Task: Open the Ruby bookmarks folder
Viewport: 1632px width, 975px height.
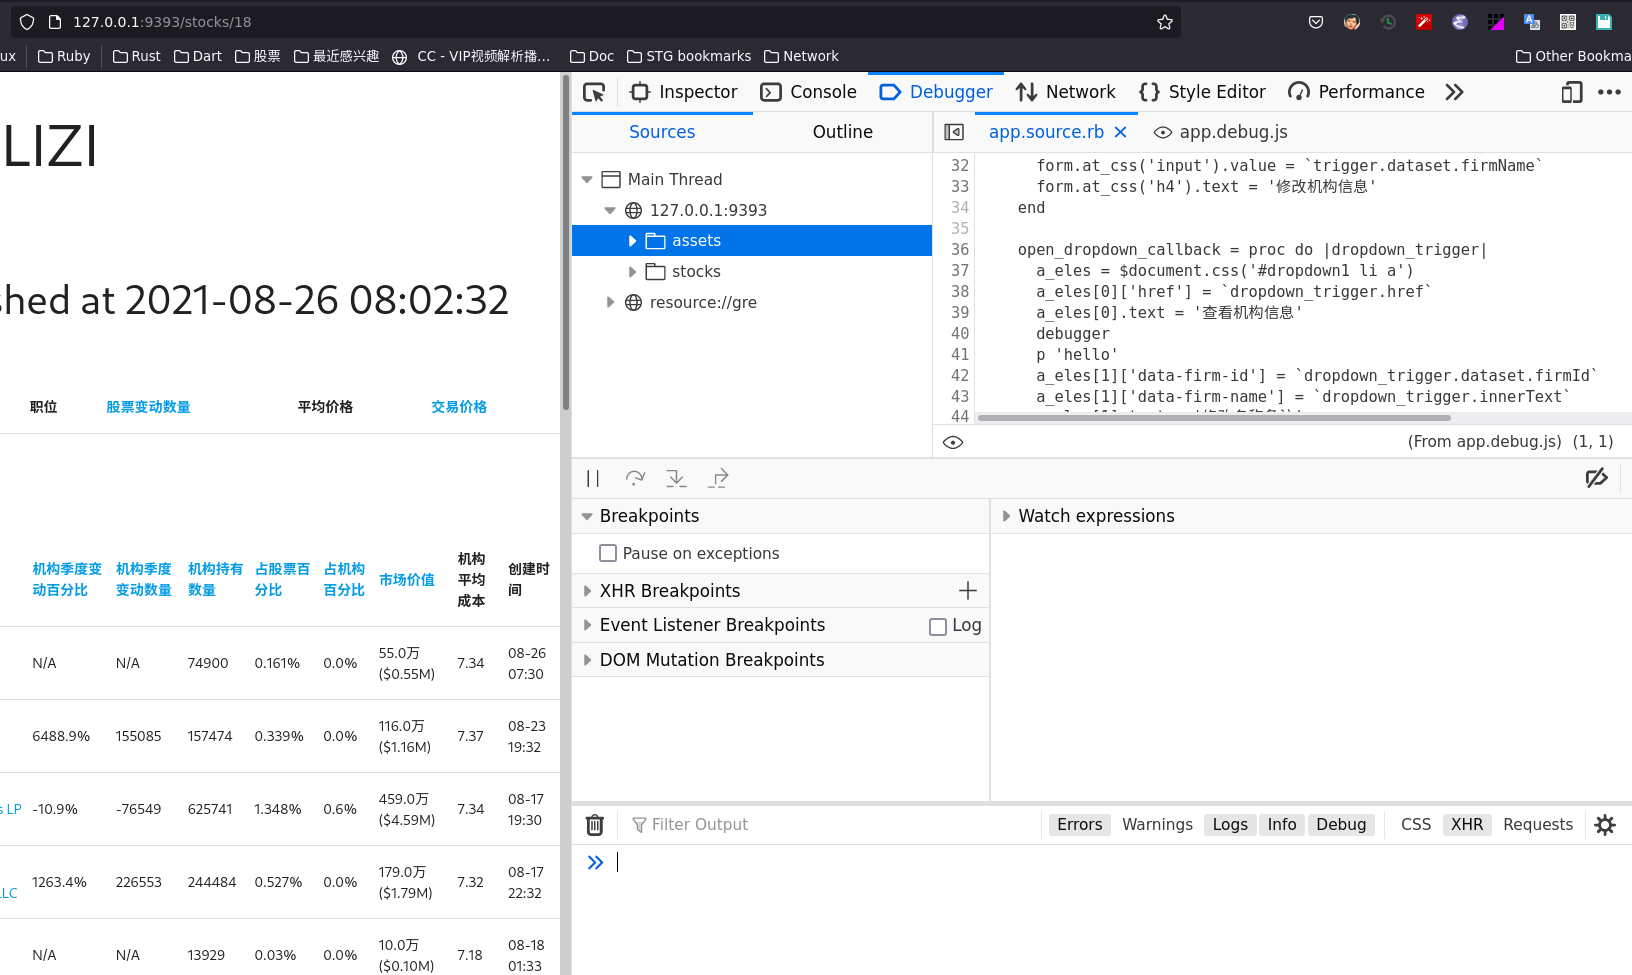Action: coord(64,56)
